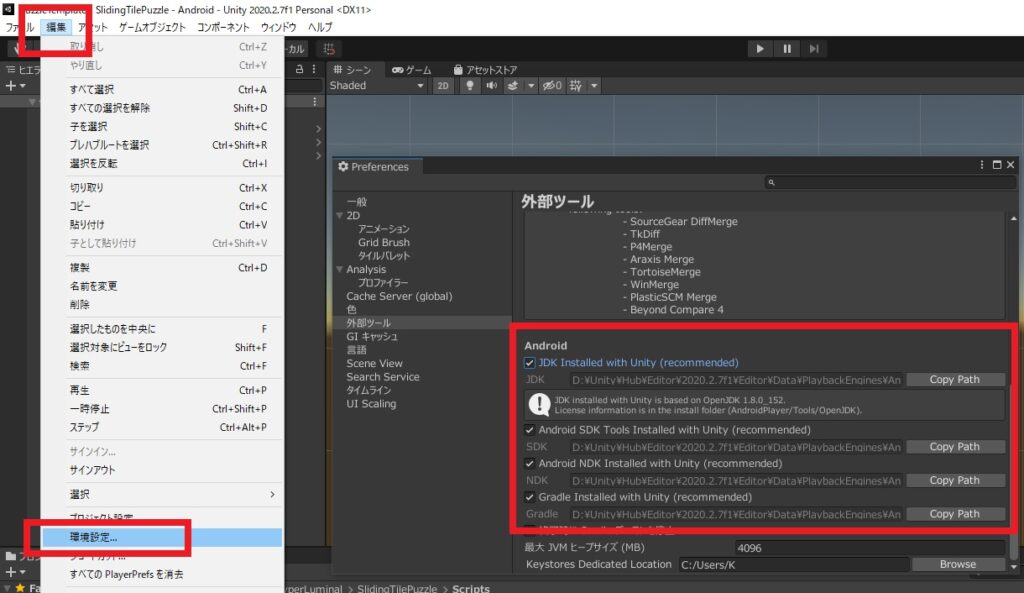Open the Preferences window kebab menu
1024x593 pixels.
click(982, 165)
